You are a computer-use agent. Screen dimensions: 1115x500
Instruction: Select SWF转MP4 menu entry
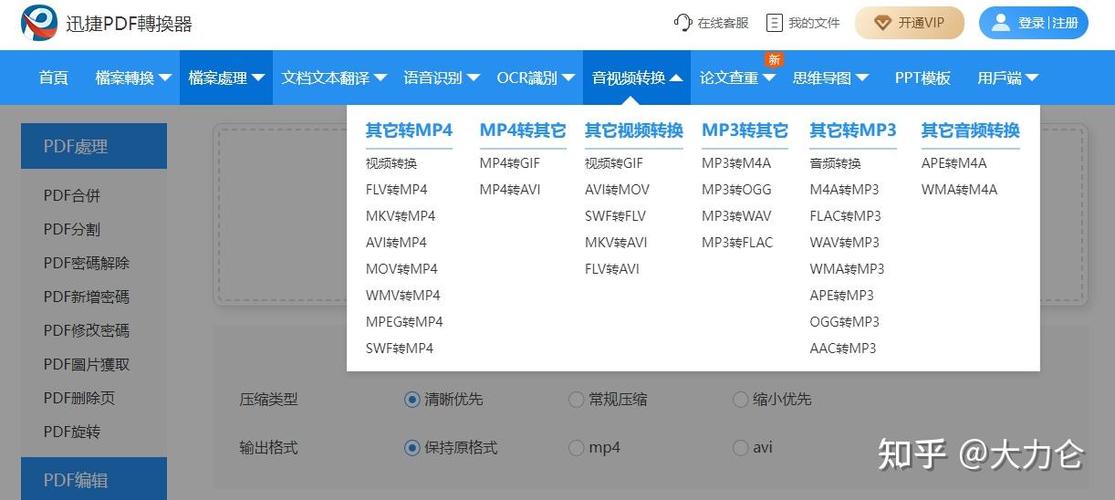coord(400,349)
